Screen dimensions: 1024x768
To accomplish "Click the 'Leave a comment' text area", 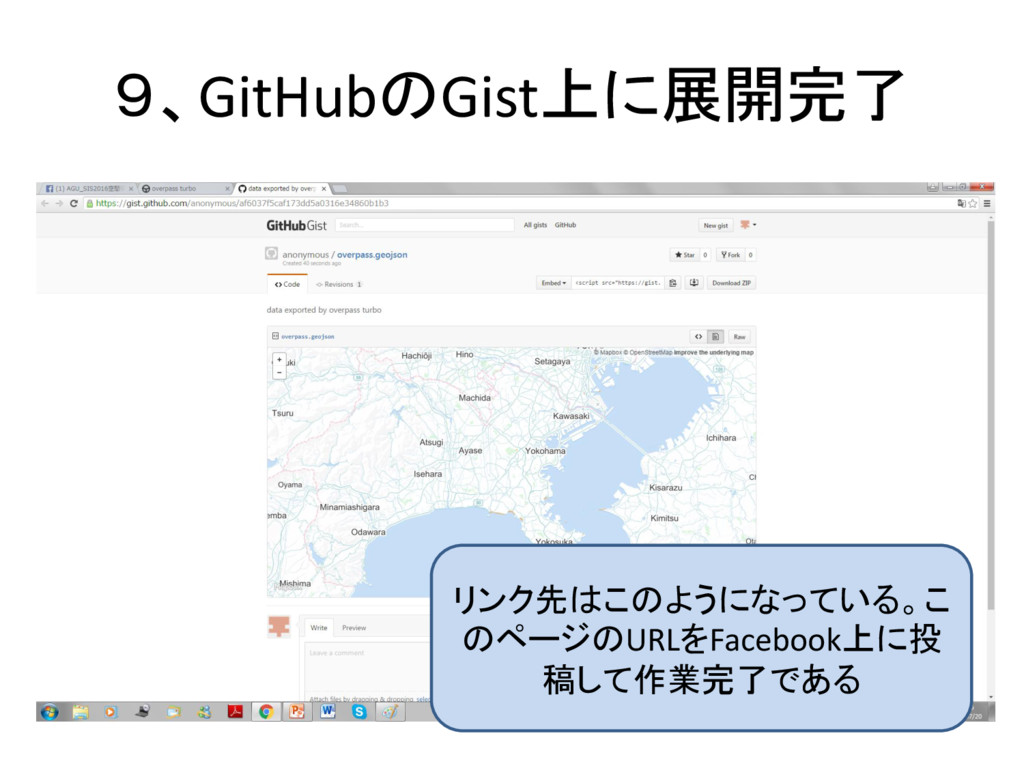I will [x=368, y=666].
